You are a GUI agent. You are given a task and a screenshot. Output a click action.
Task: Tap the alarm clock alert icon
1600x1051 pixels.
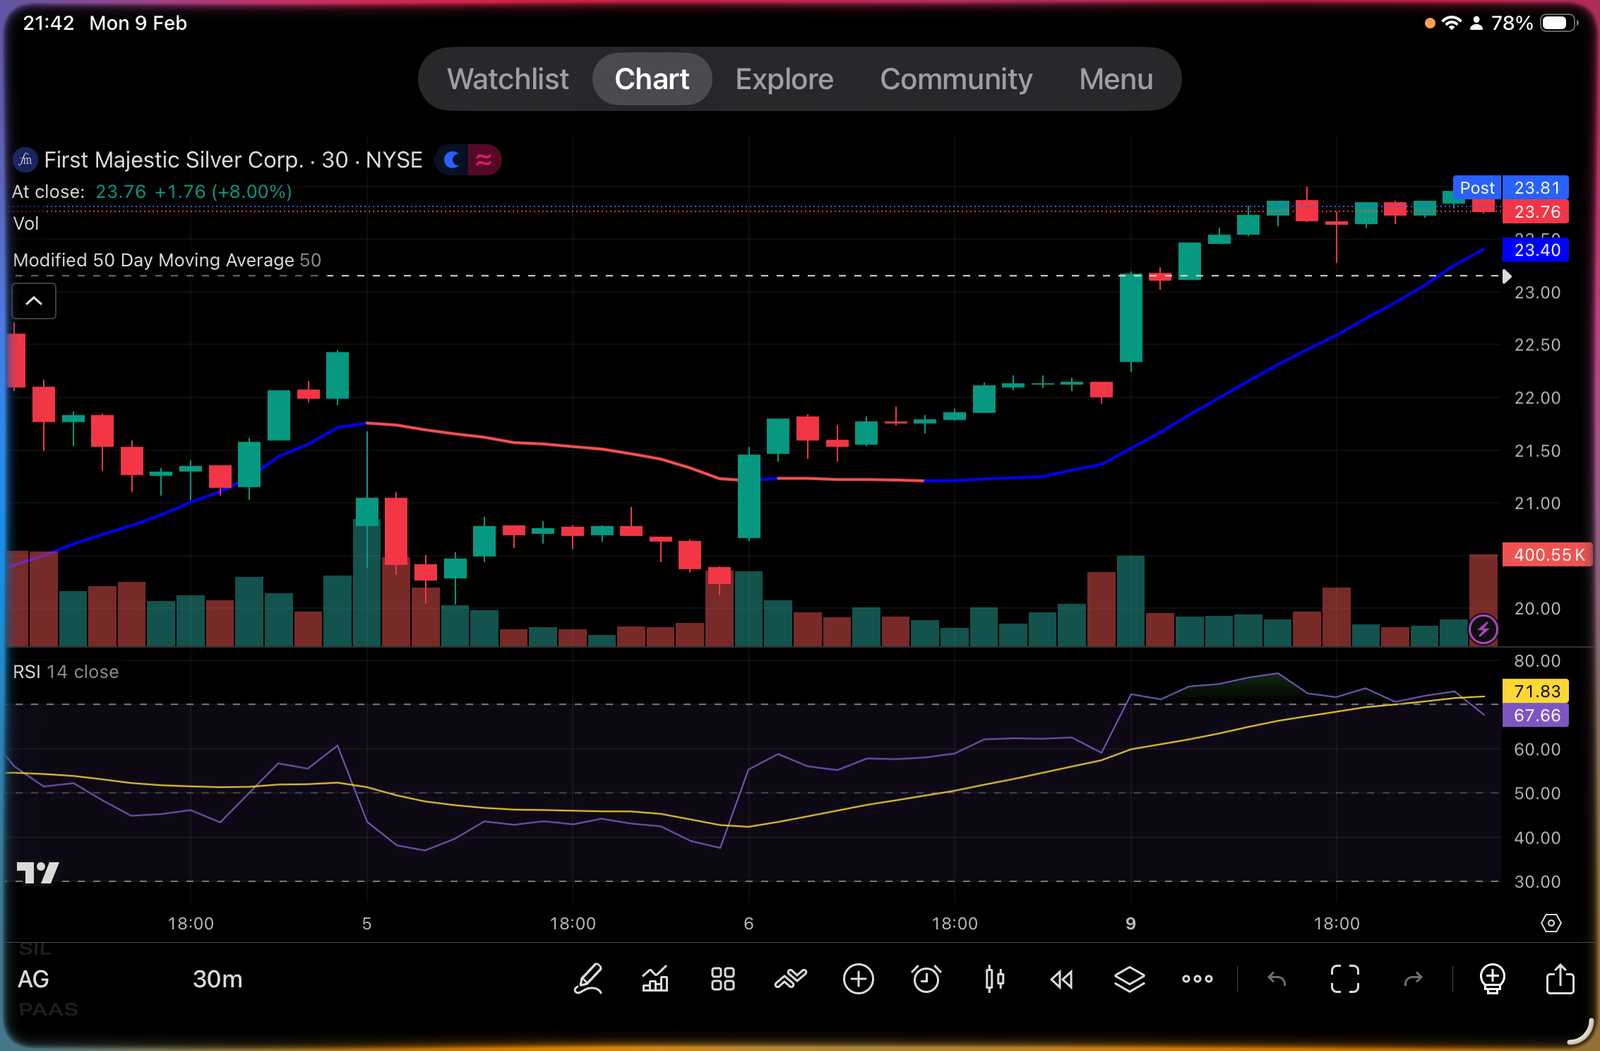point(926,979)
